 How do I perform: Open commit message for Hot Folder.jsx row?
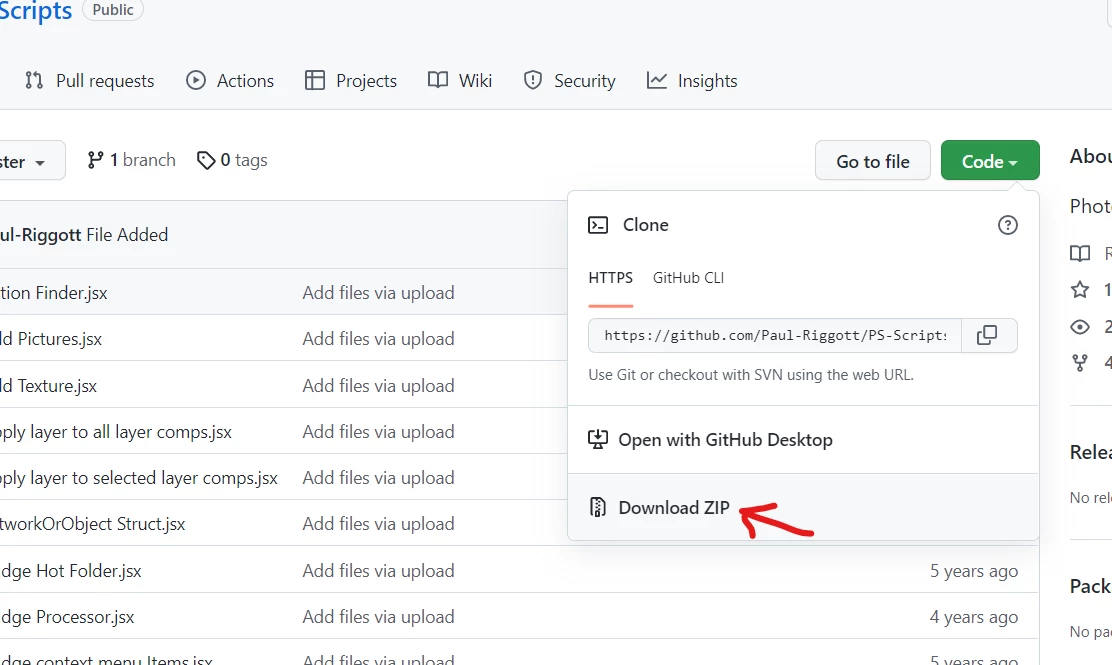point(378,571)
